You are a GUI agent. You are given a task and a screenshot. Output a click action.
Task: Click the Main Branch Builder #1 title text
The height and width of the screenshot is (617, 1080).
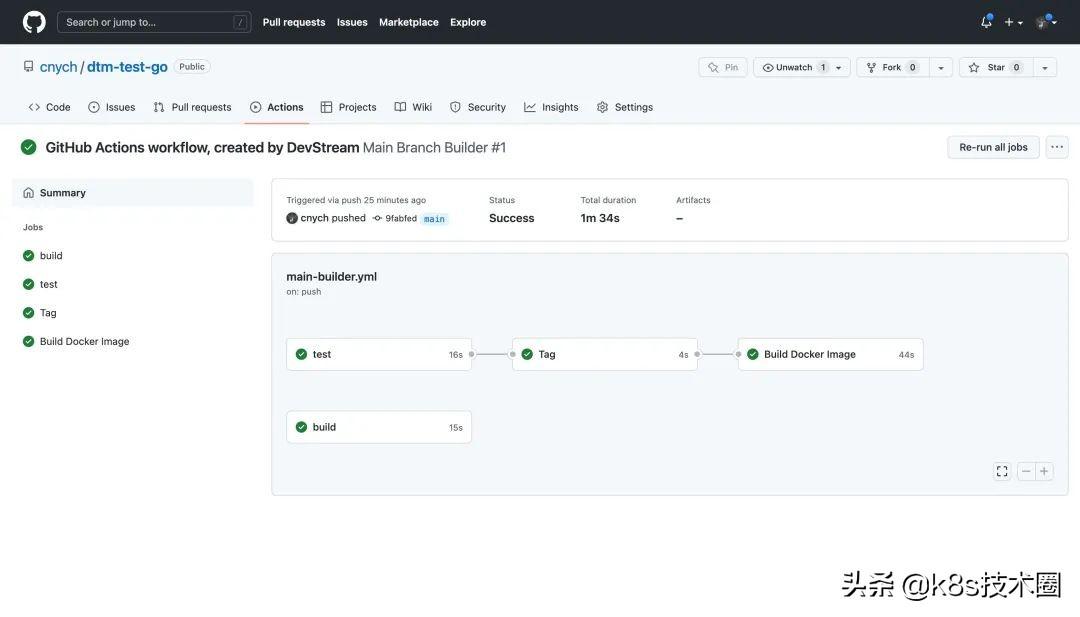point(434,147)
